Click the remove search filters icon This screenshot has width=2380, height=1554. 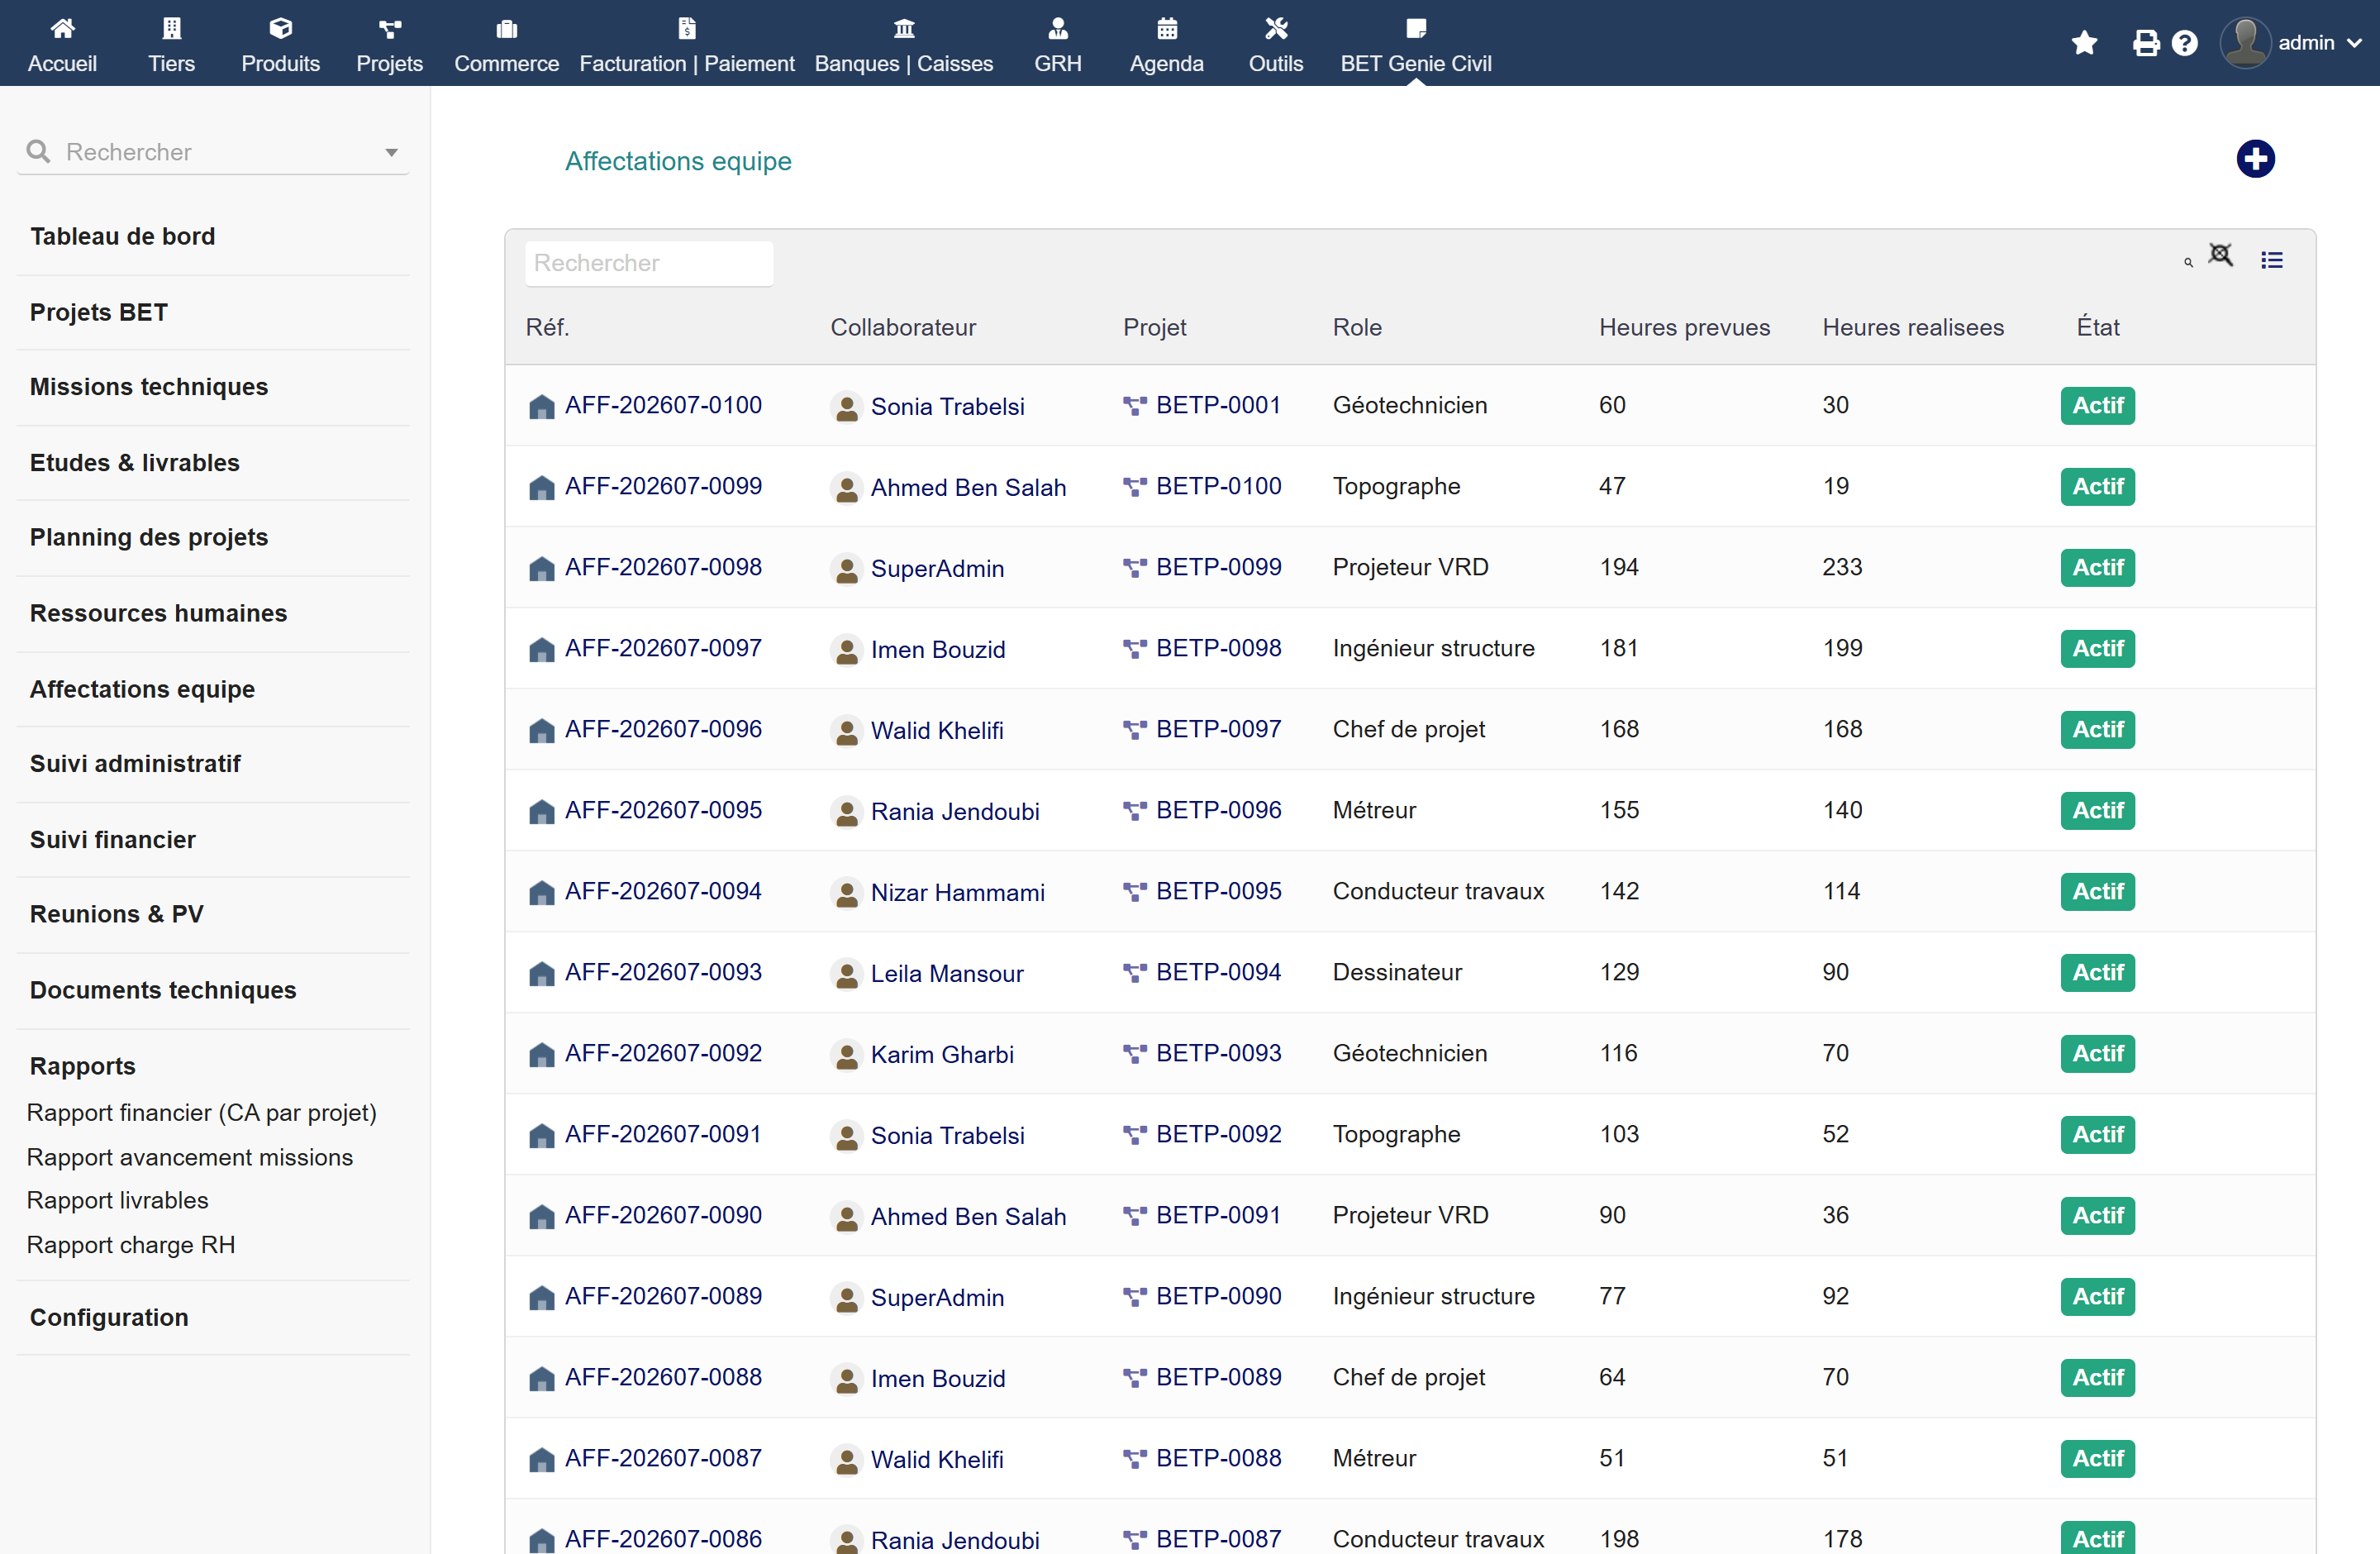(2220, 256)
